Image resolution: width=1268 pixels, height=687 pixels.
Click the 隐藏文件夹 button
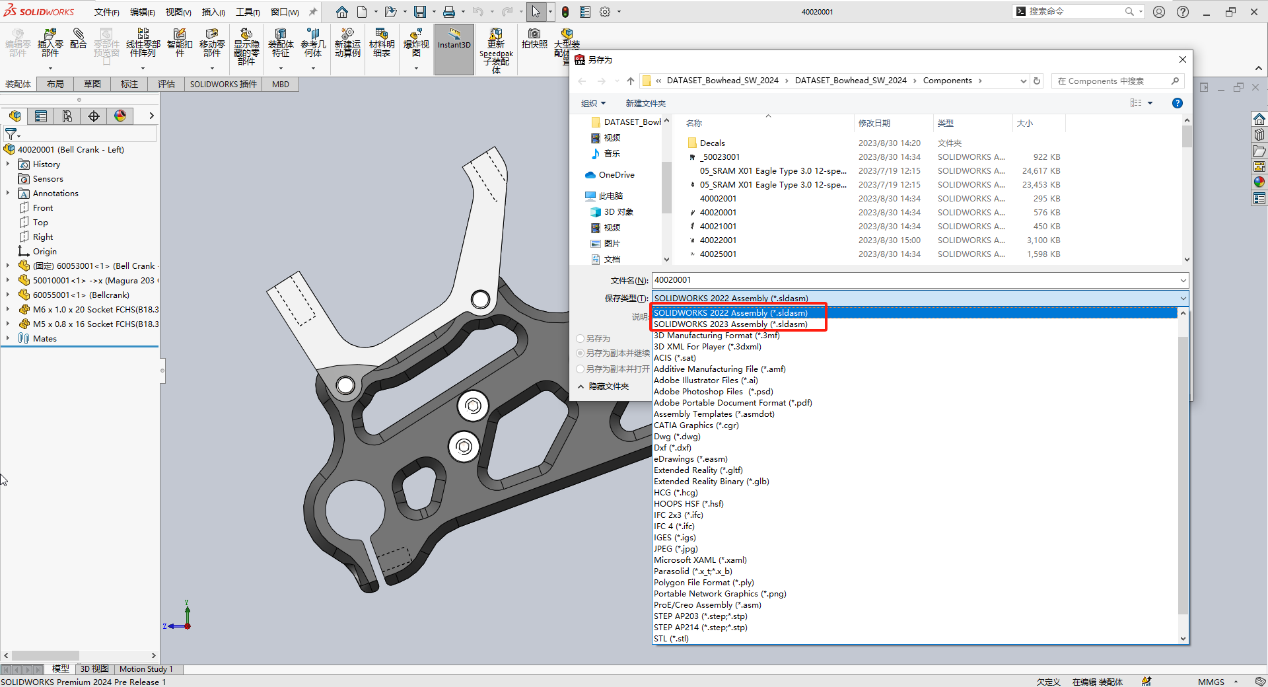(x=603, y=386)
